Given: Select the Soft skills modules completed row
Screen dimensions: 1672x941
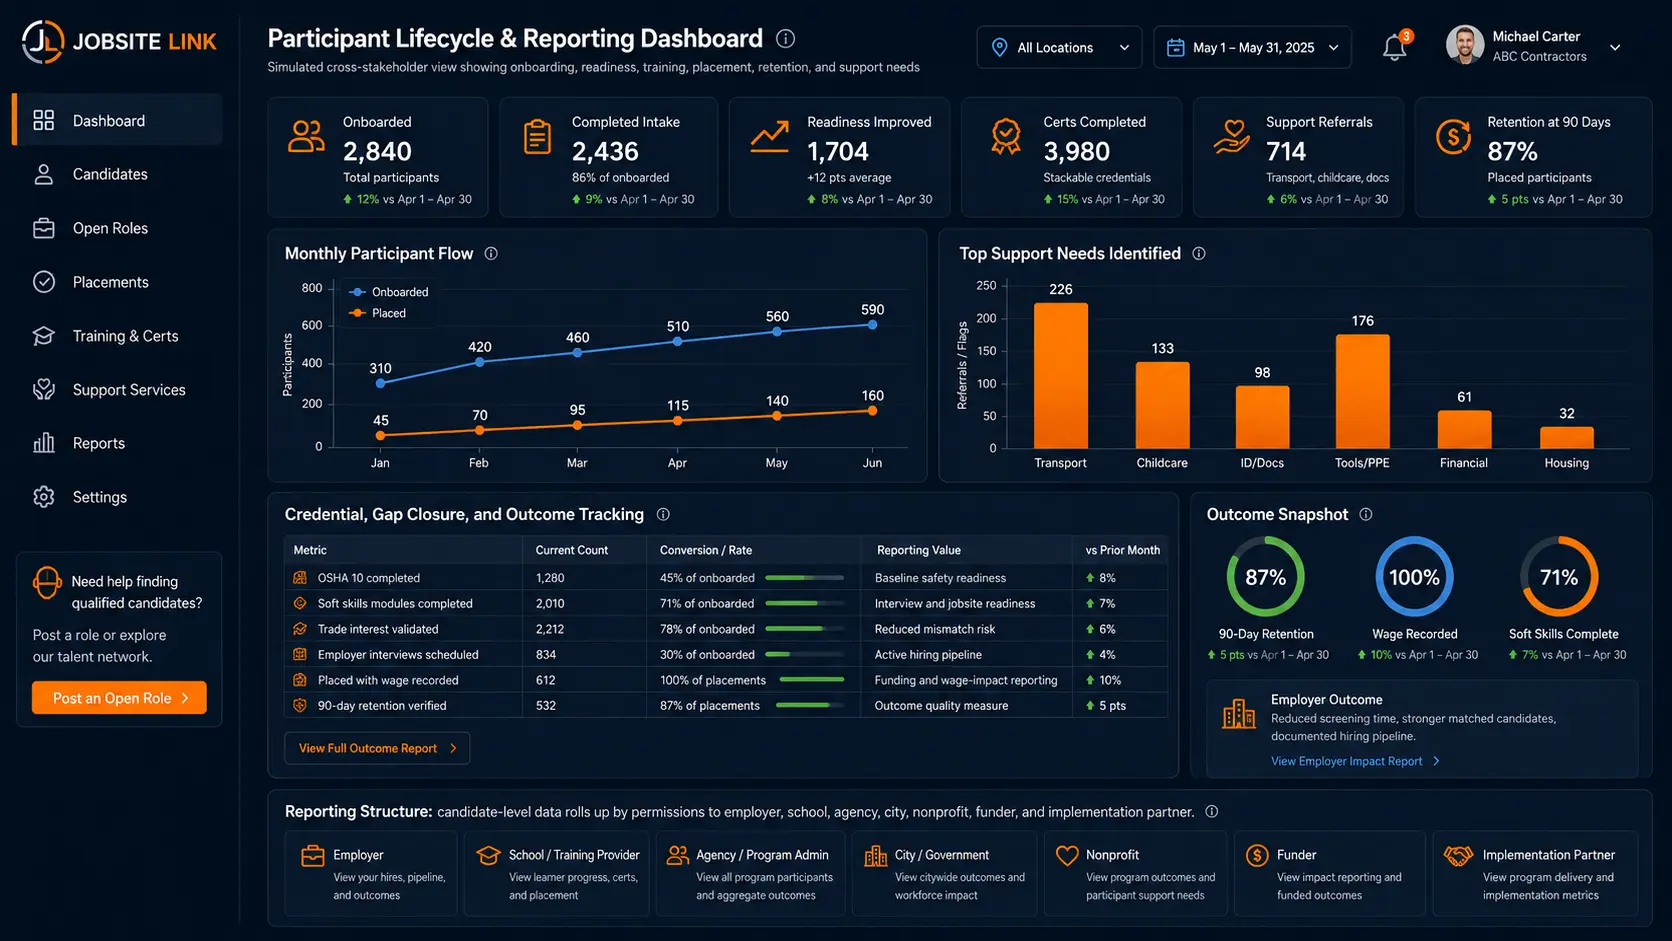Looking at the screenshot, I should [726, 604].
